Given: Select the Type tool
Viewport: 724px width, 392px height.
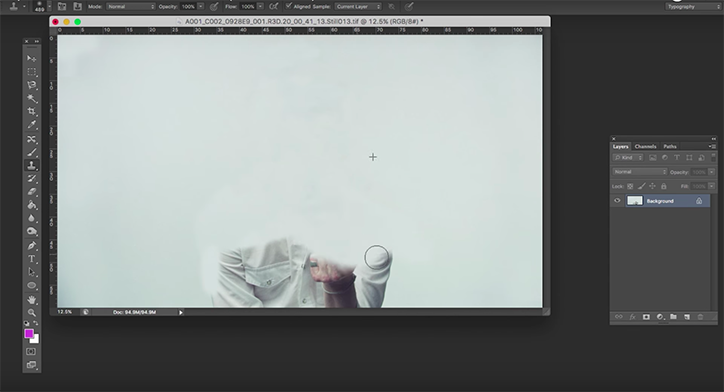Looking at the screenshot, I should point(31,259).
